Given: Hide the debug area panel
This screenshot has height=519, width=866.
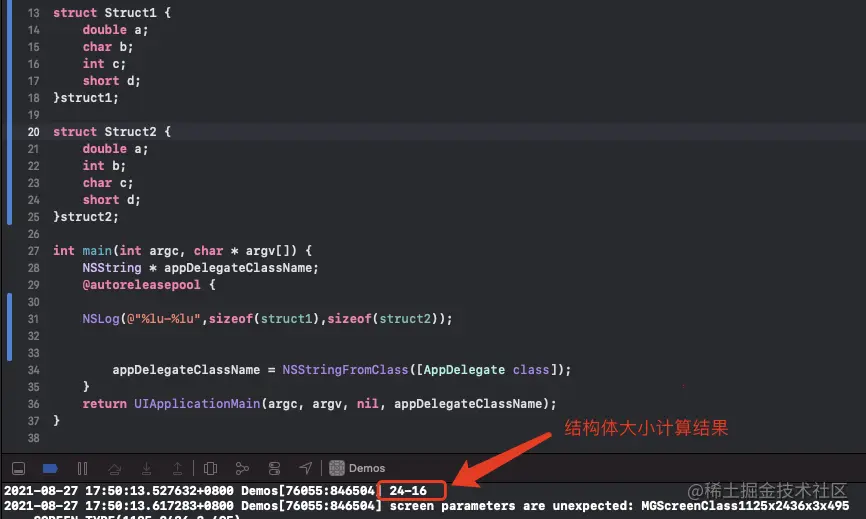Looking at the screenshot, I should point(18,469).
